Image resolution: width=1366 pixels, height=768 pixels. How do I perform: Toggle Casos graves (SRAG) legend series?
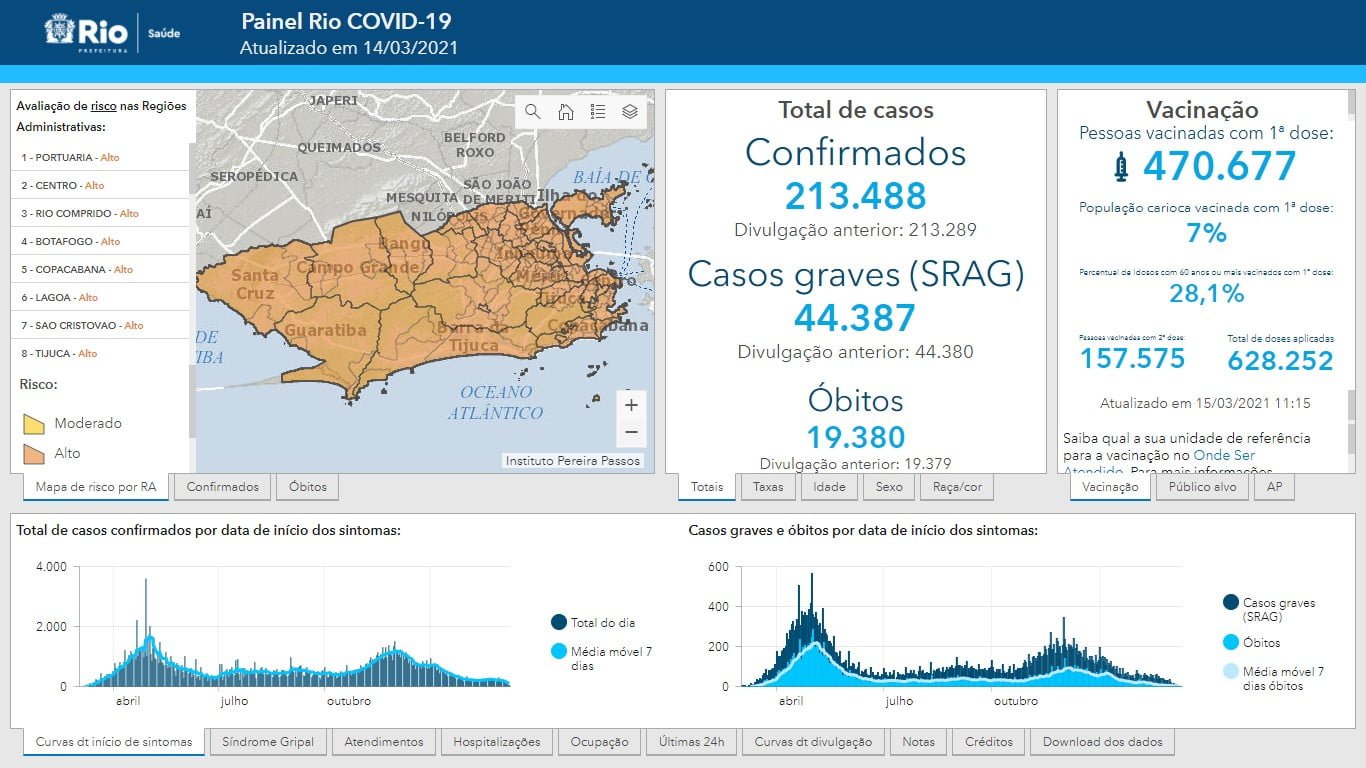(1230, 602)
